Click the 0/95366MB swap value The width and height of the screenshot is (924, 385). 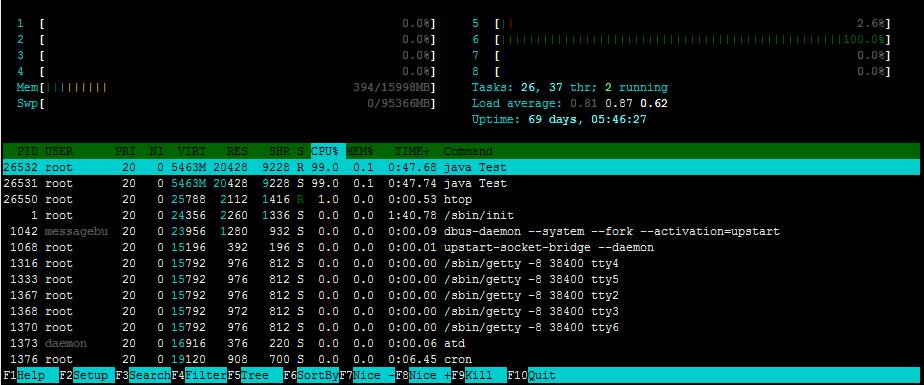pyautogui.click(x=399, y=104)
